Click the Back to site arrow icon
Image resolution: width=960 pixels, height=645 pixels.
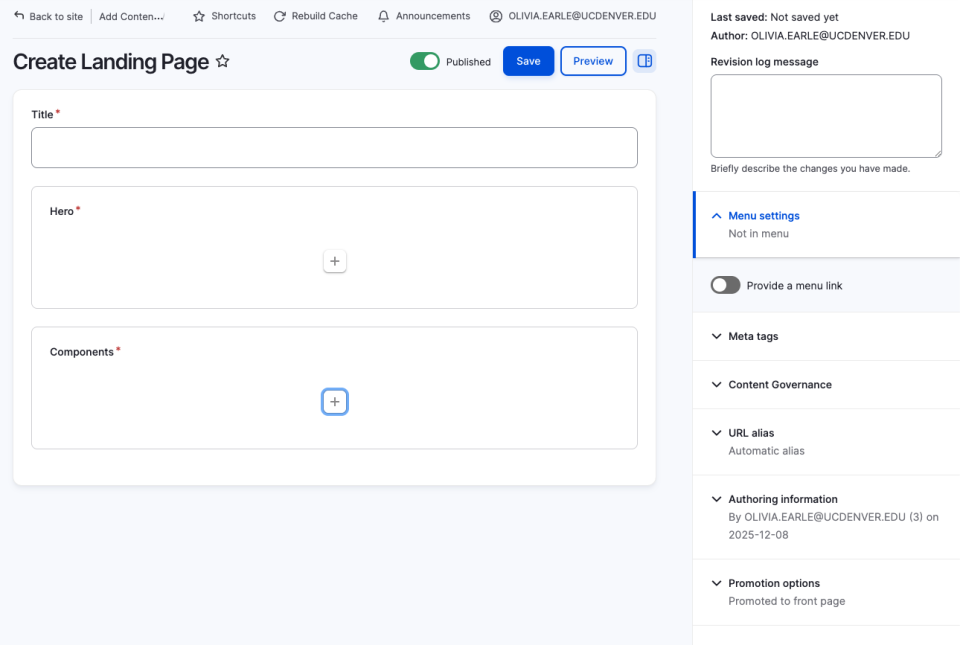(x=19, y=16)
